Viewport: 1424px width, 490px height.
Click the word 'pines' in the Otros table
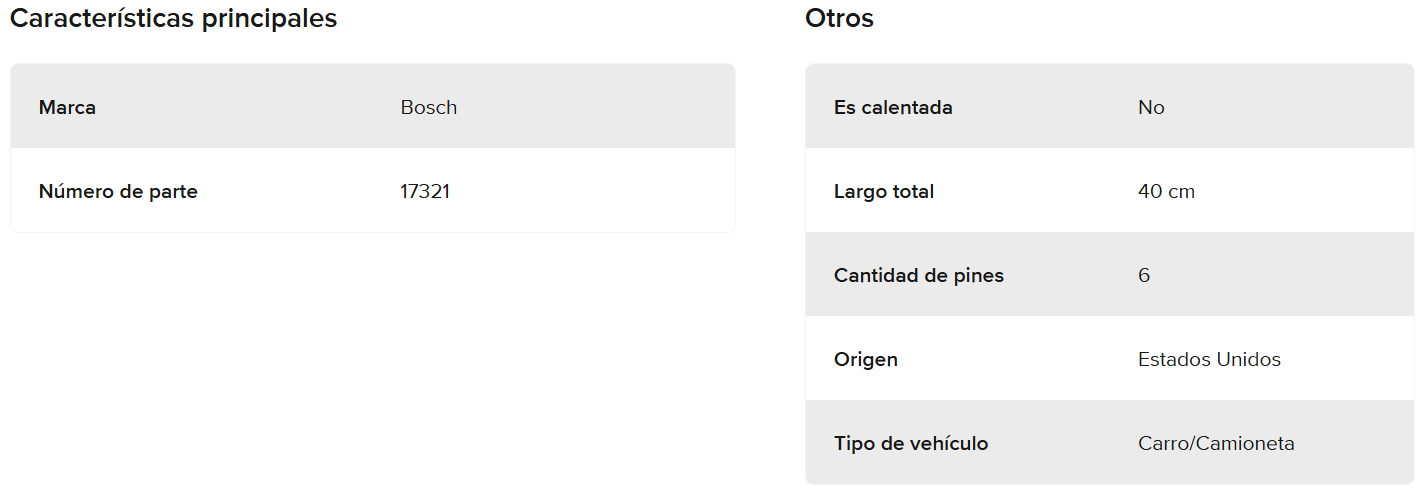click(x=977, y=275)
